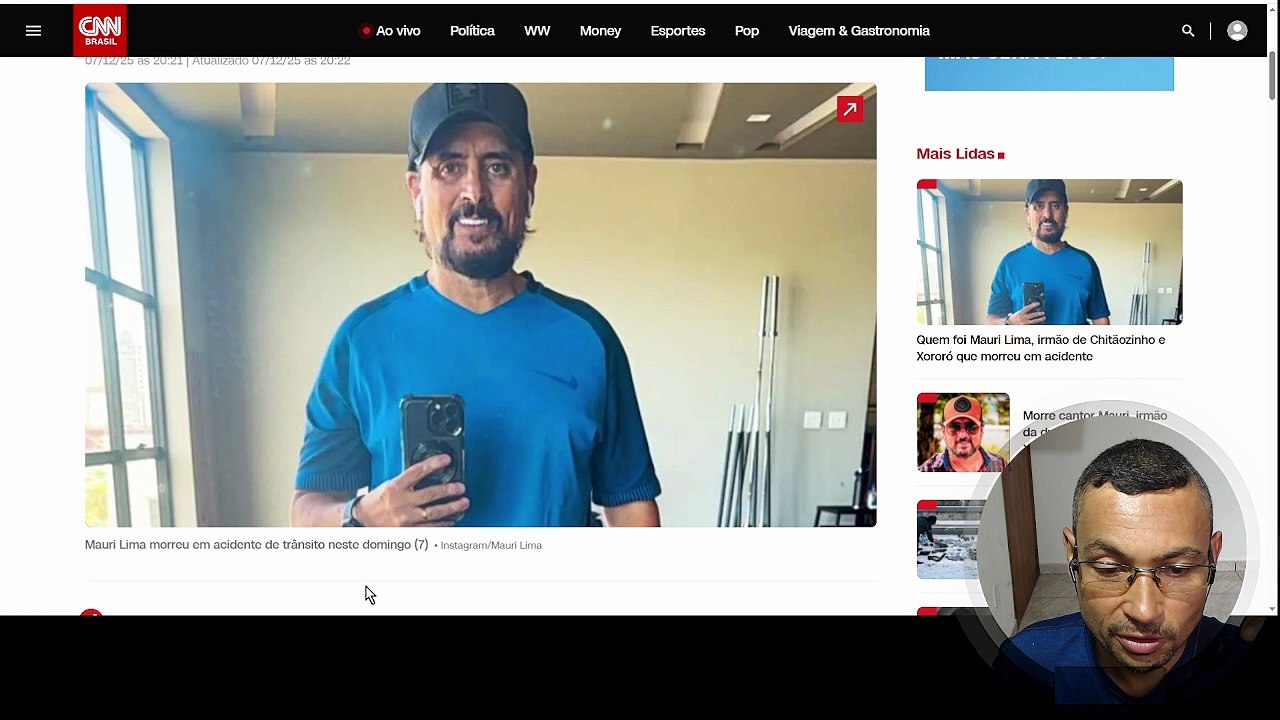The width and height of the screenshot is (1280, 720).
Task: Expand main article photo with arrow icon
Action: 849,109
